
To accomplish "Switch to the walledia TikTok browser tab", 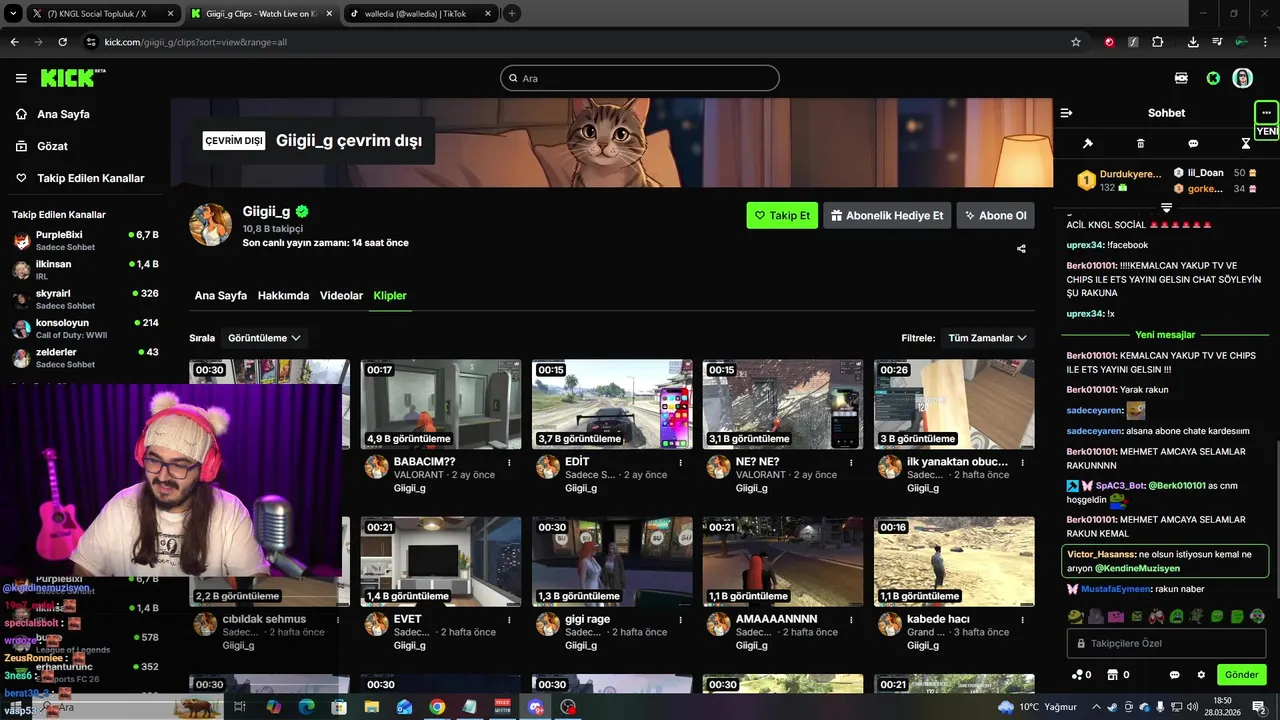I will tap(420, 14).
